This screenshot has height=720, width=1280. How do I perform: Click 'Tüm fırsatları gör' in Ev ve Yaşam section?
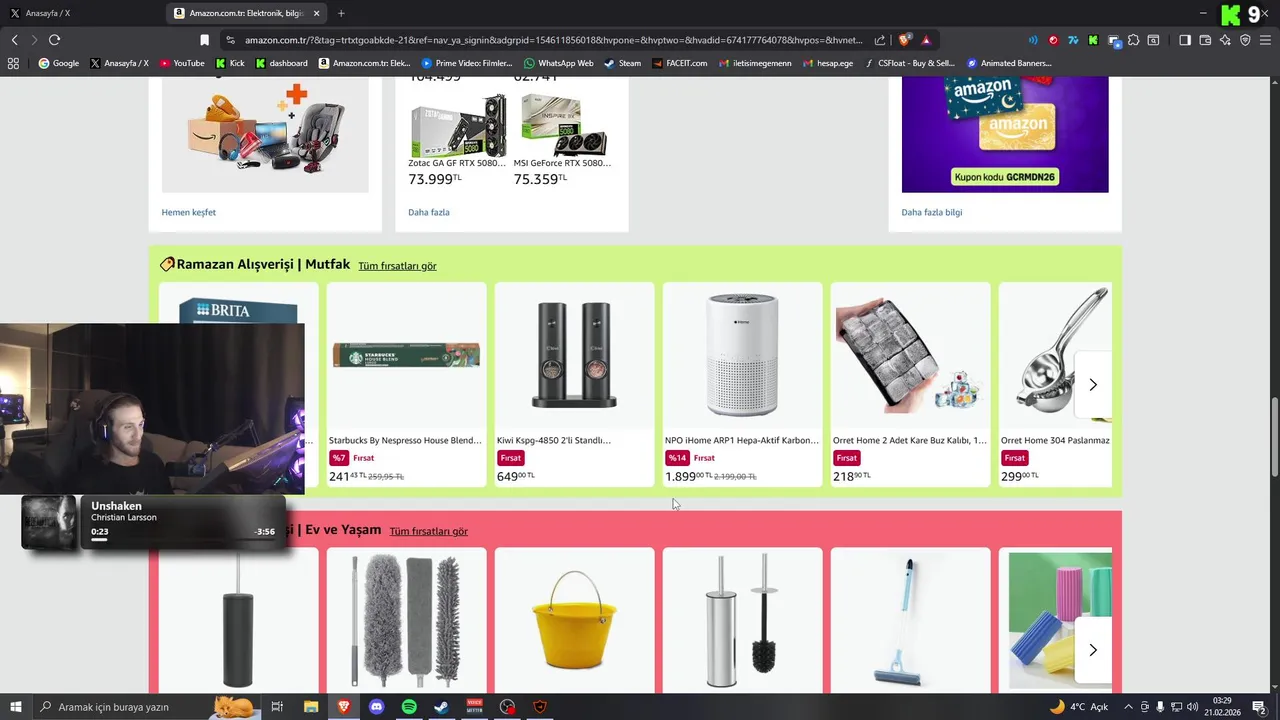click(x=428, y=531)
